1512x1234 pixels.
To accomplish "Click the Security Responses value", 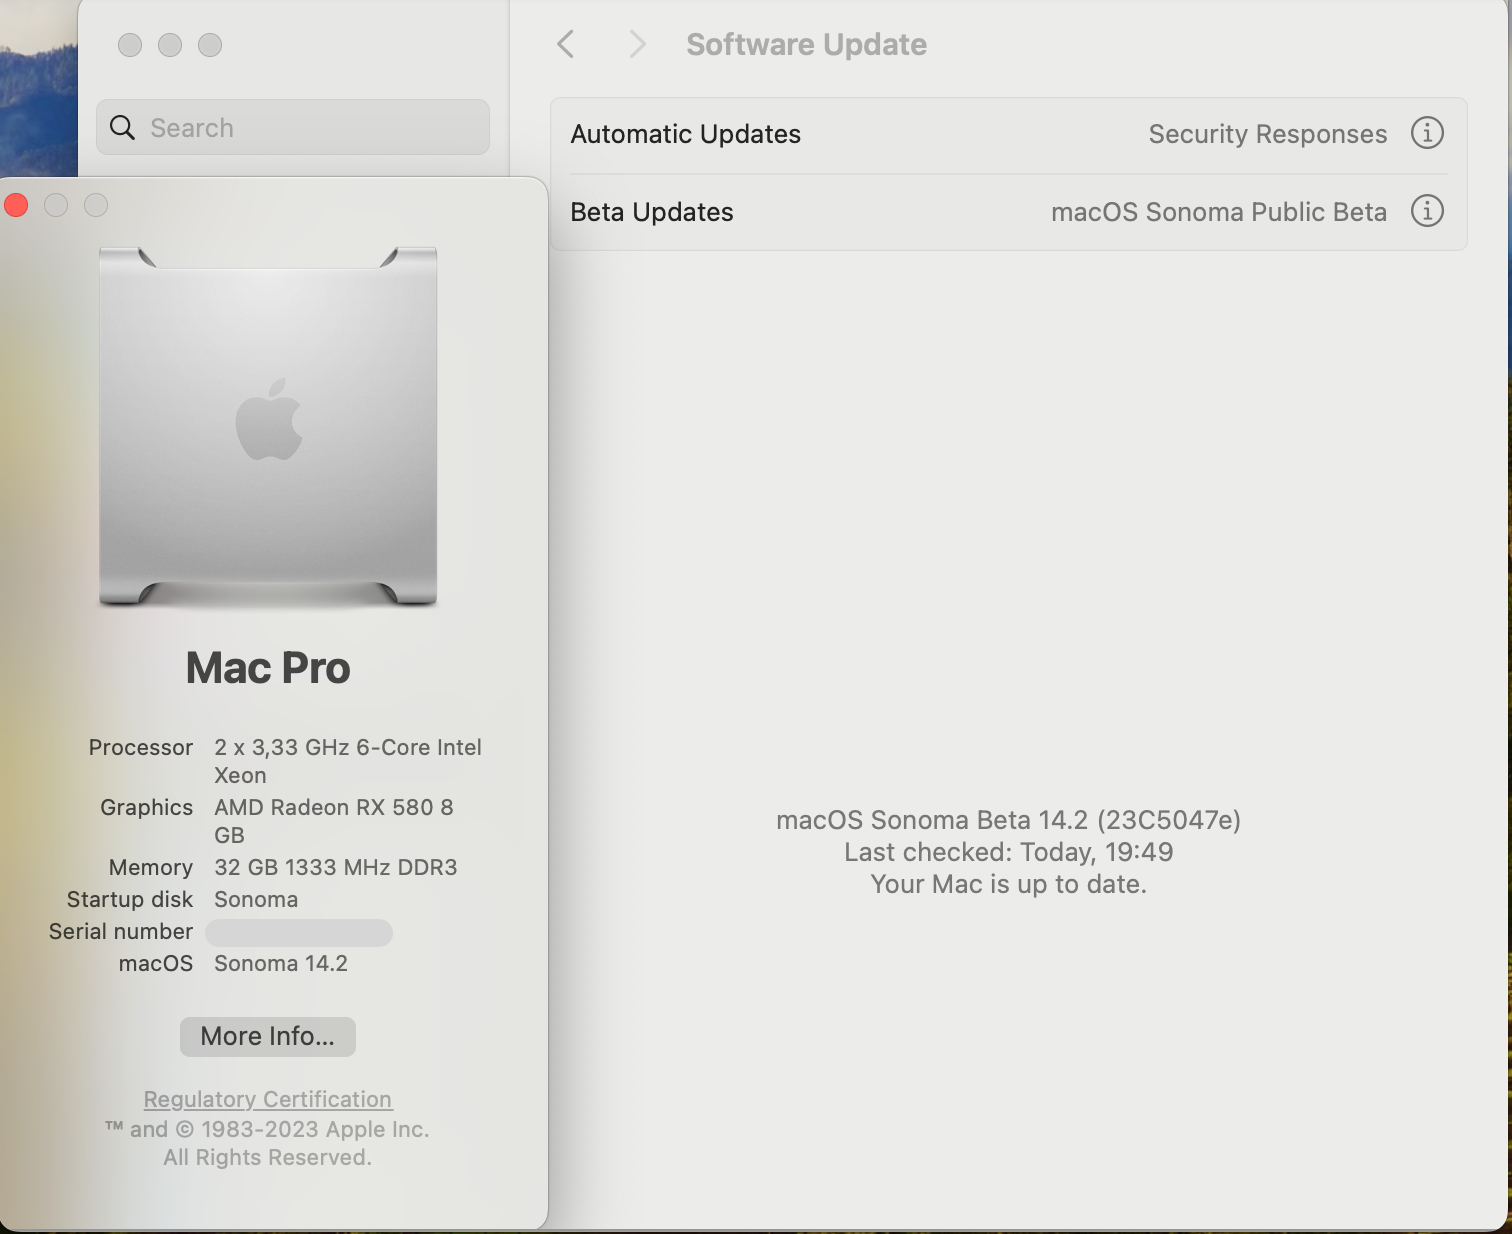I will (1268, 134).
